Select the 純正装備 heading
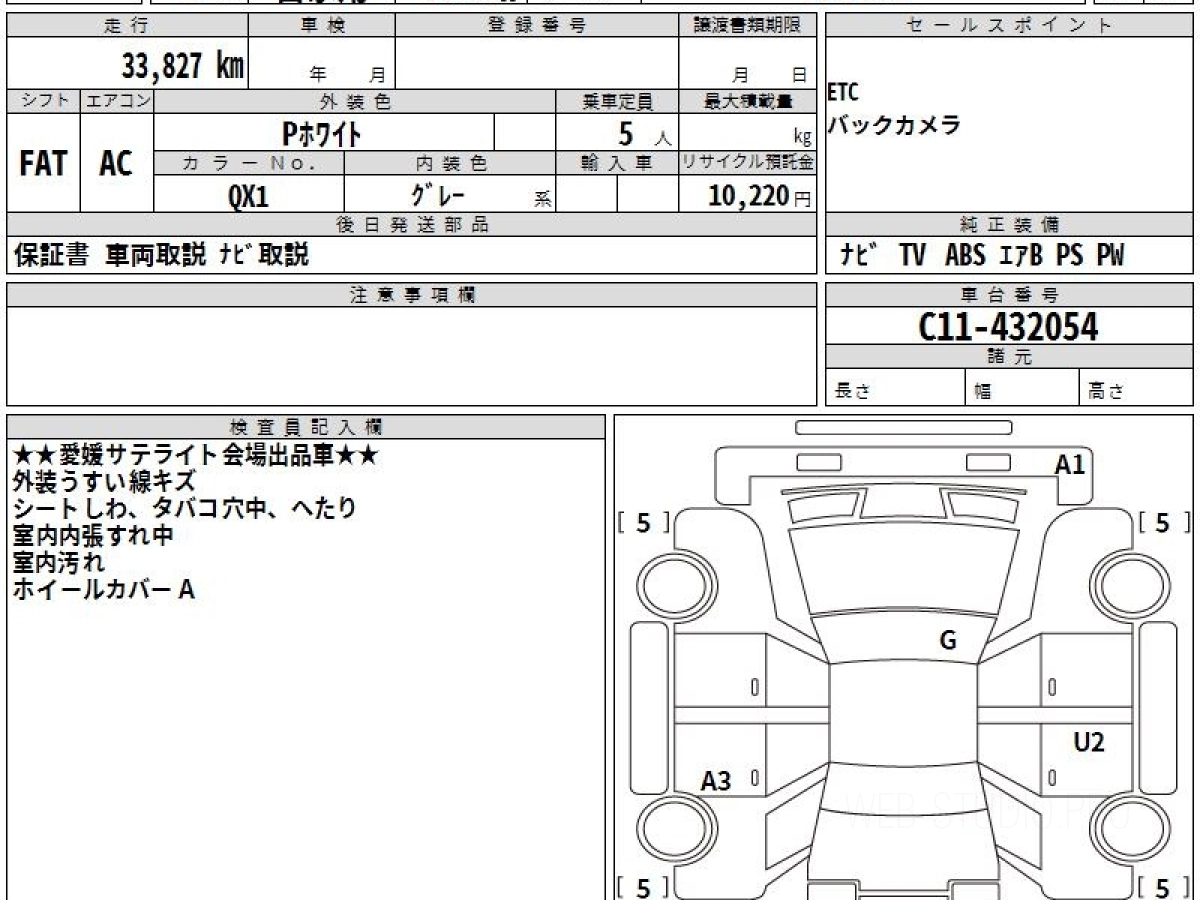The image size is (1200, 900). (x=1010, y=225)
